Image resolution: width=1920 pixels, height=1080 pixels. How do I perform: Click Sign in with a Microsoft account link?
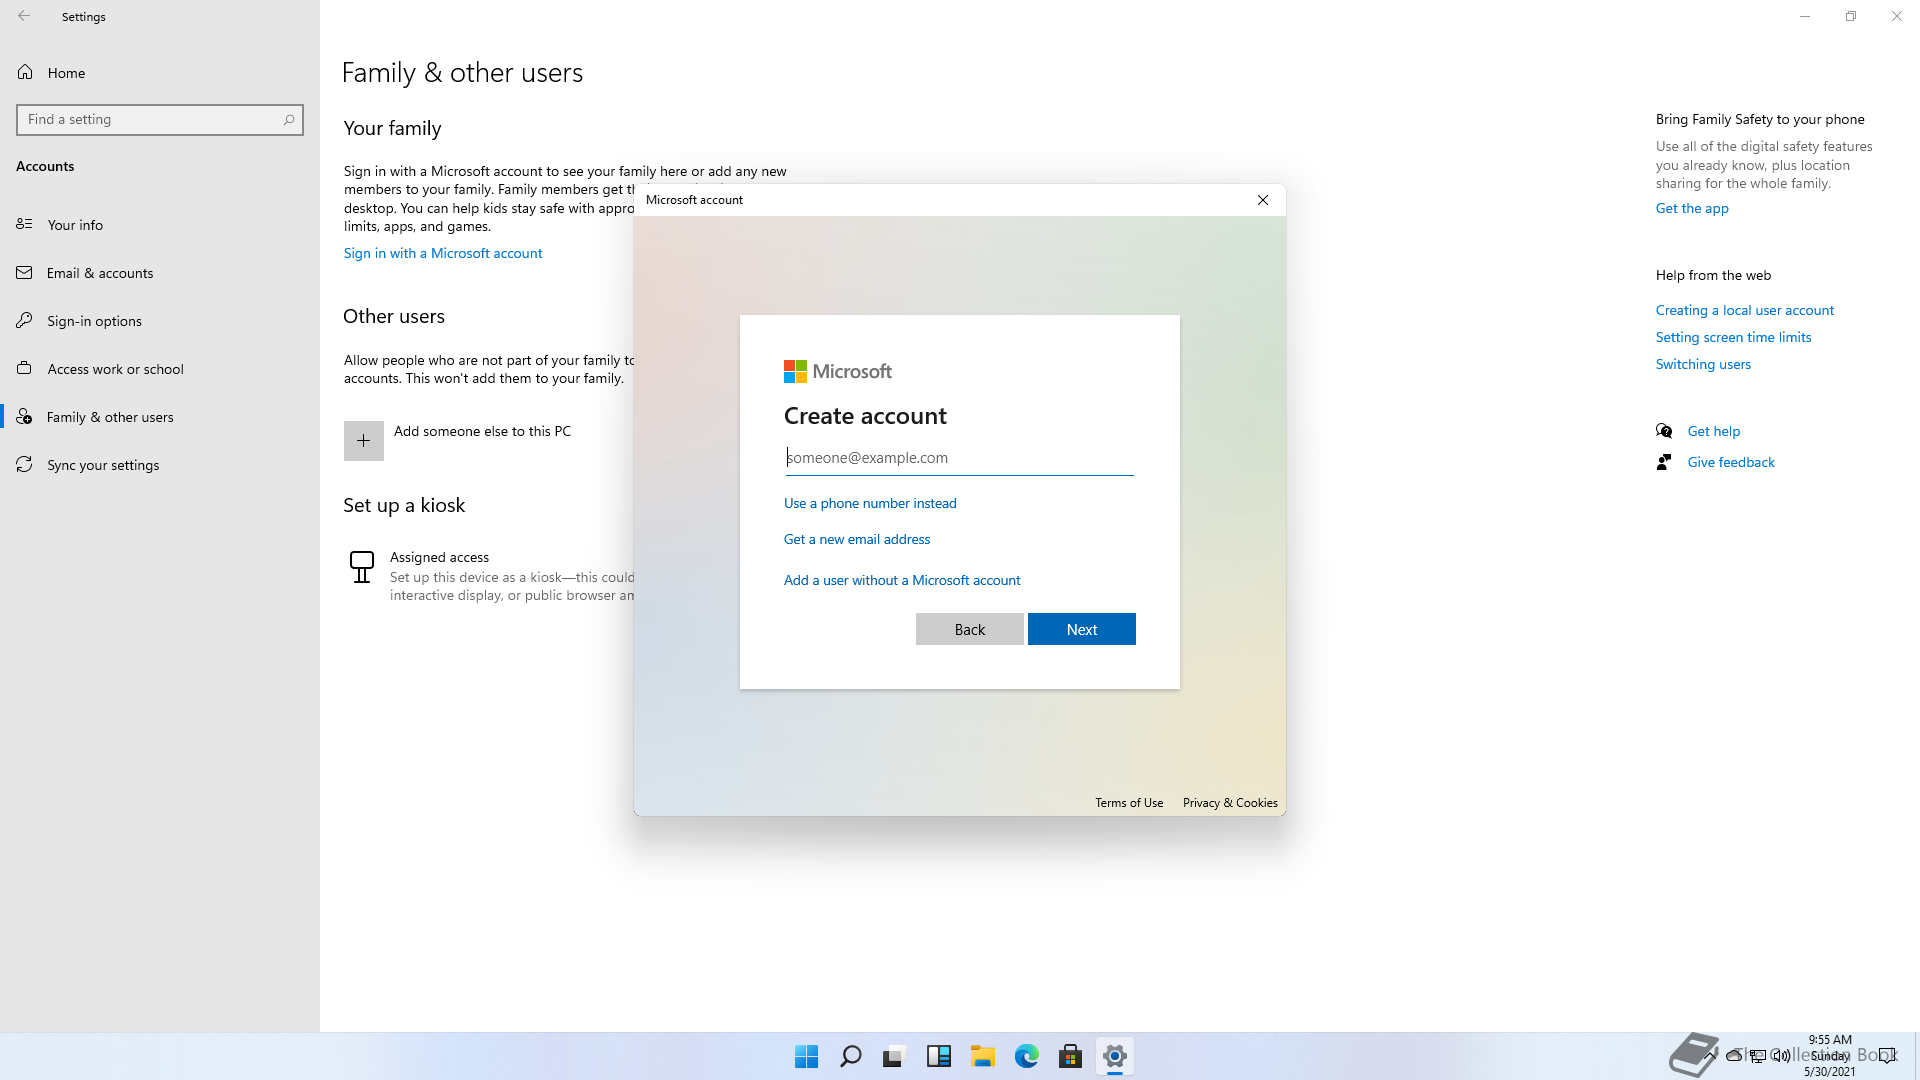443,253
